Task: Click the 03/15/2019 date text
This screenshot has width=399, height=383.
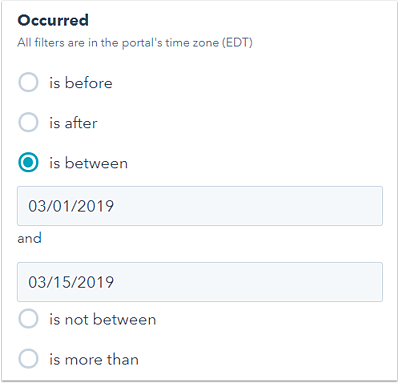Action: pos(71,282)
